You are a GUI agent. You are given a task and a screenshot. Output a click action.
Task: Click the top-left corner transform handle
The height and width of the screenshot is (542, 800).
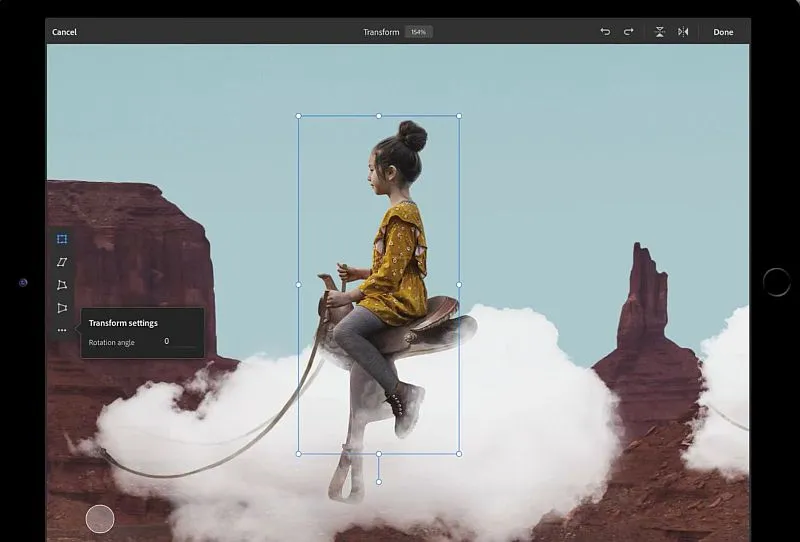tap(299, 116)
